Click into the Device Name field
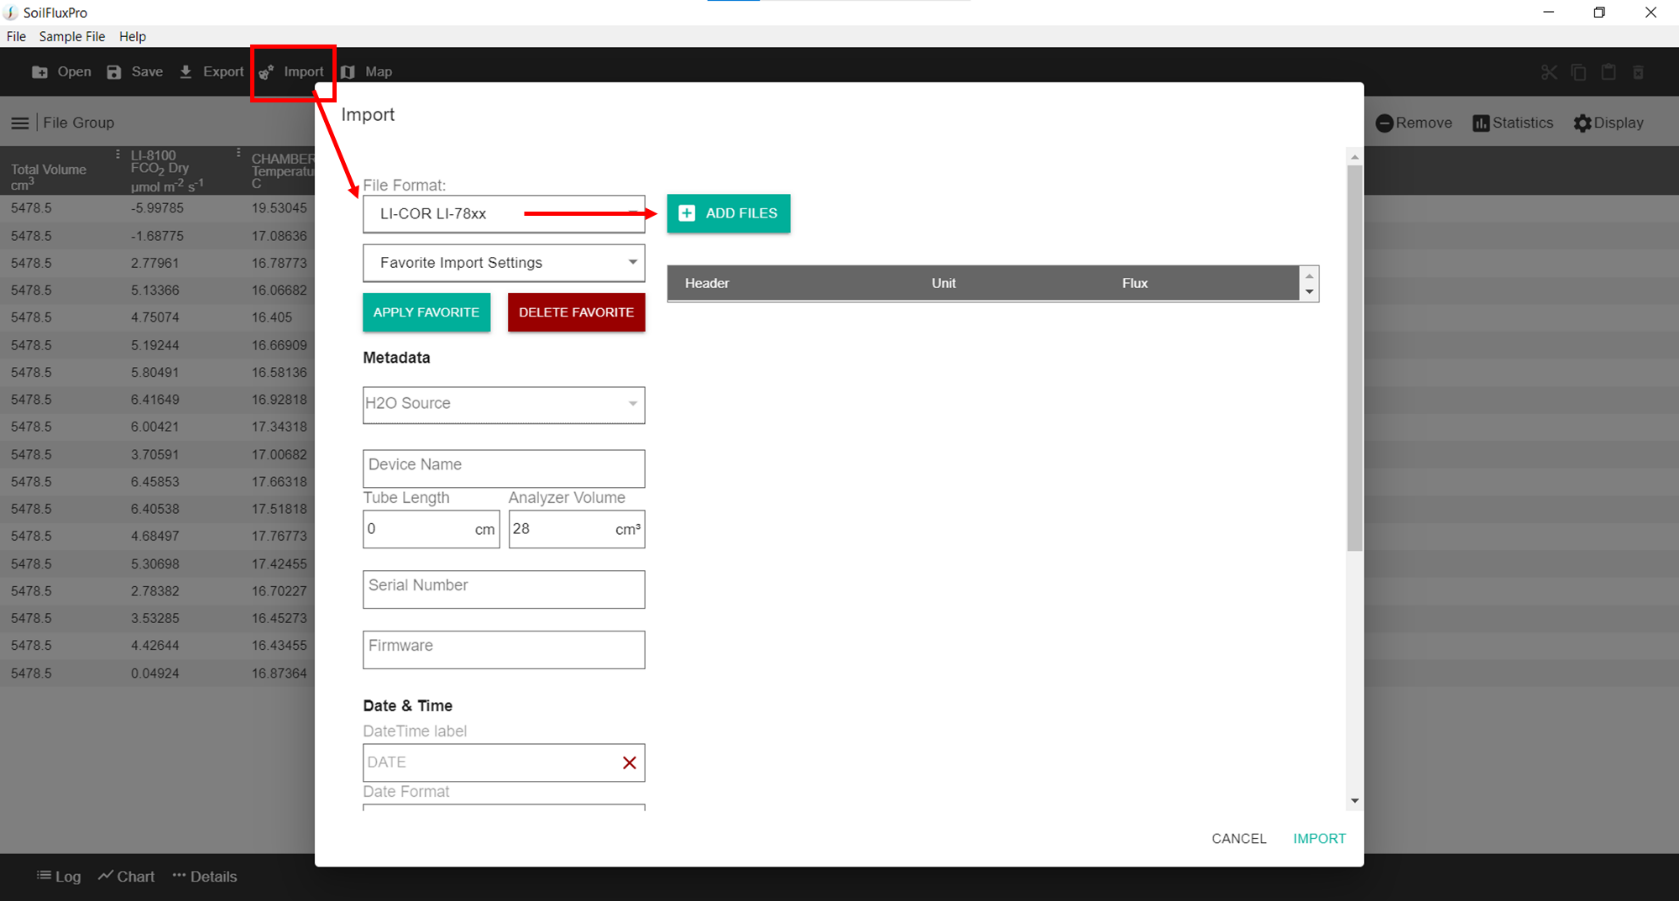1679x901 pixels. (x=503, y=468)
